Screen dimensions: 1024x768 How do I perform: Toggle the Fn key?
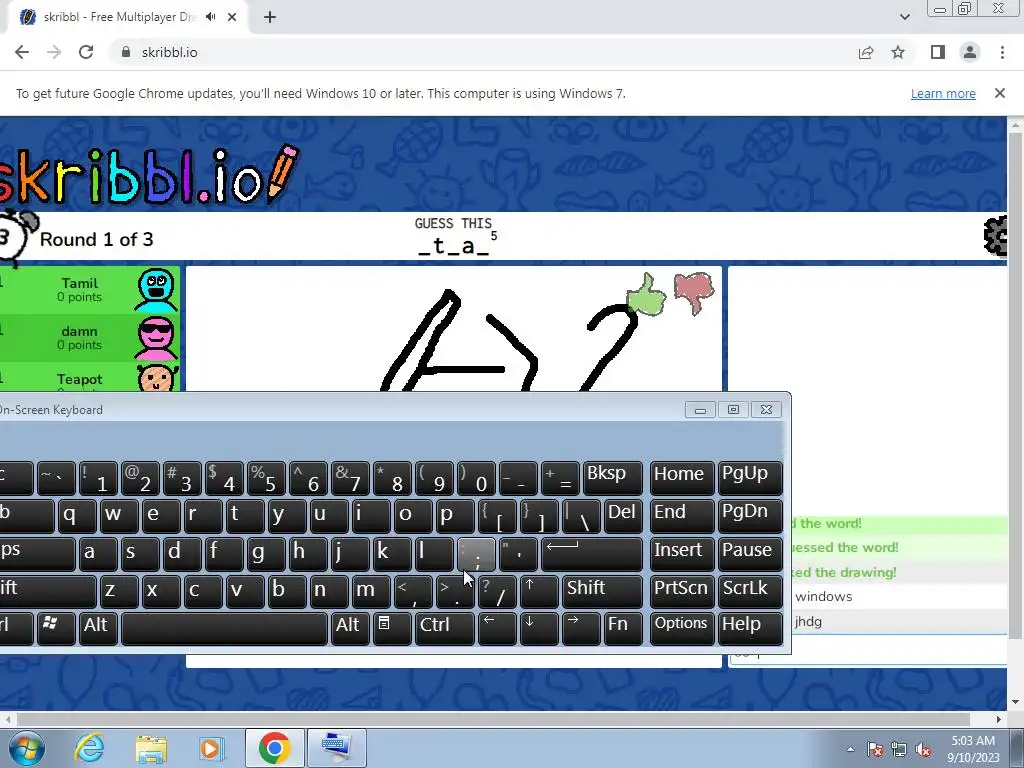click(x=623, y=628)
